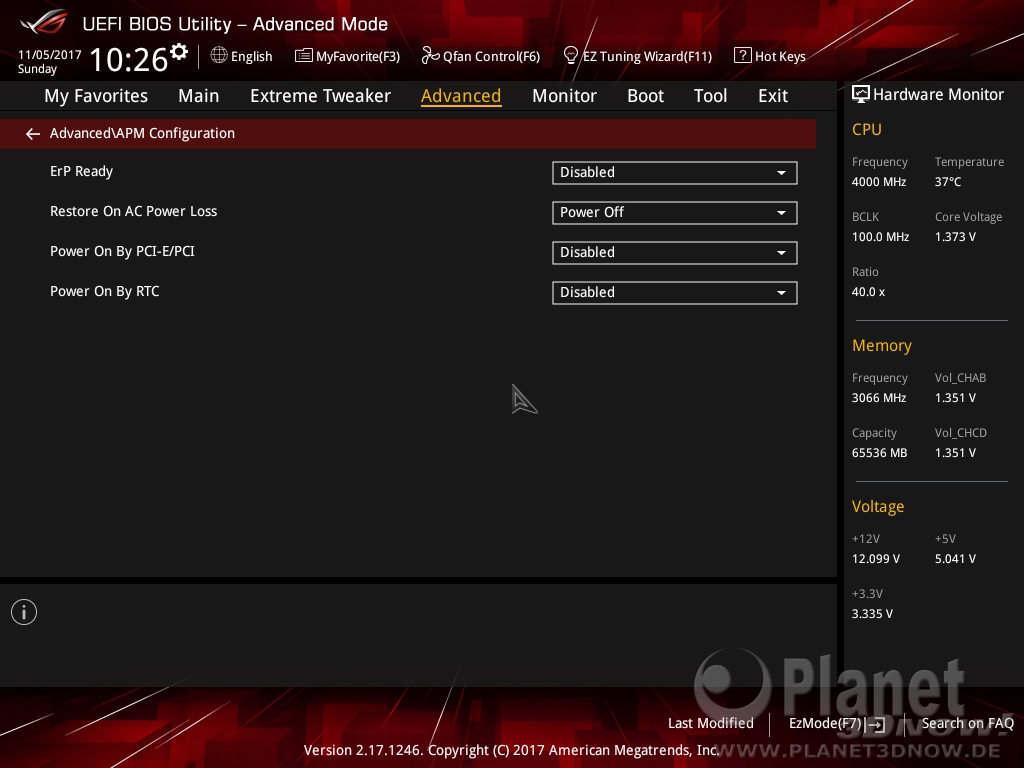The width and height of the screenshot is (1024, 768).
Task: Click BCLK value 100.0 MHz
Action: point(880,236)
